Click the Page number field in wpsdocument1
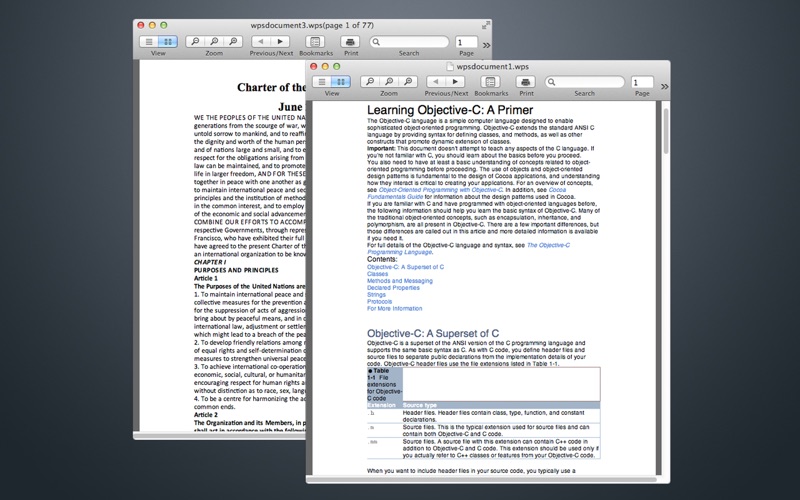The width and height of the screenshot is (800, 500). (642, 82)
